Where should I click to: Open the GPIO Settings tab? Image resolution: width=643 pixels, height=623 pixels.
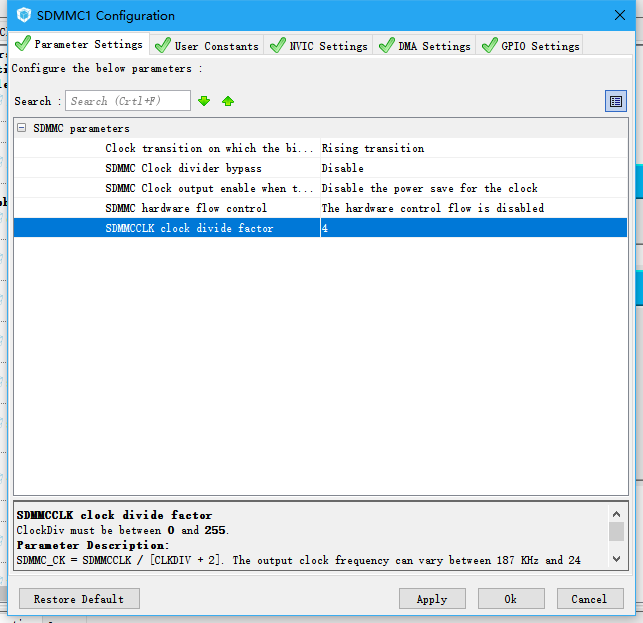tap(529, 46)
